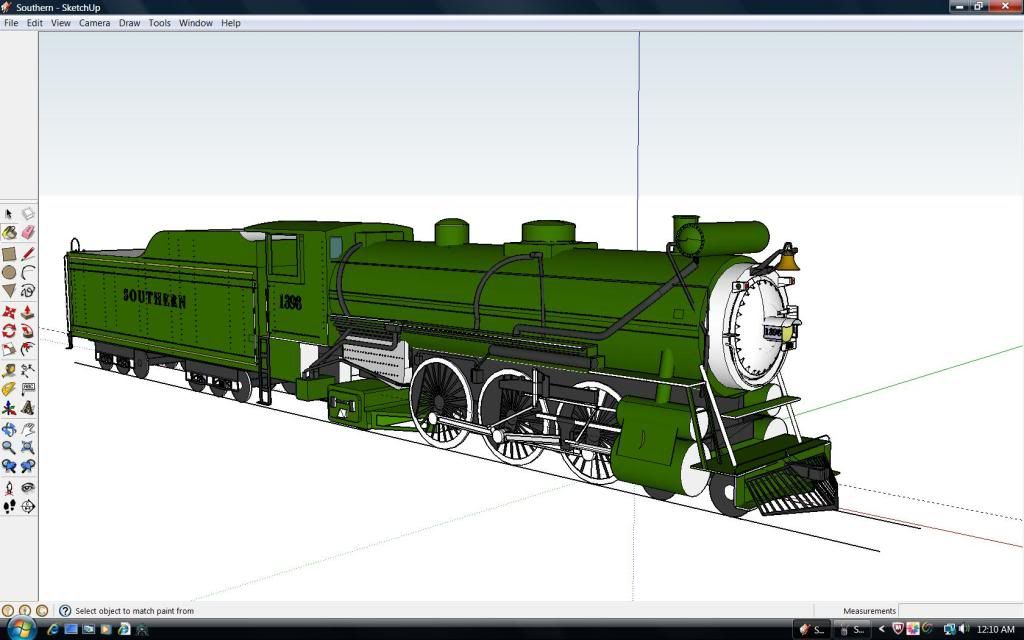This screenshot has height=640, width=1024.
Task: Choose the Make Component tool
Action: [x=27, y=214]
